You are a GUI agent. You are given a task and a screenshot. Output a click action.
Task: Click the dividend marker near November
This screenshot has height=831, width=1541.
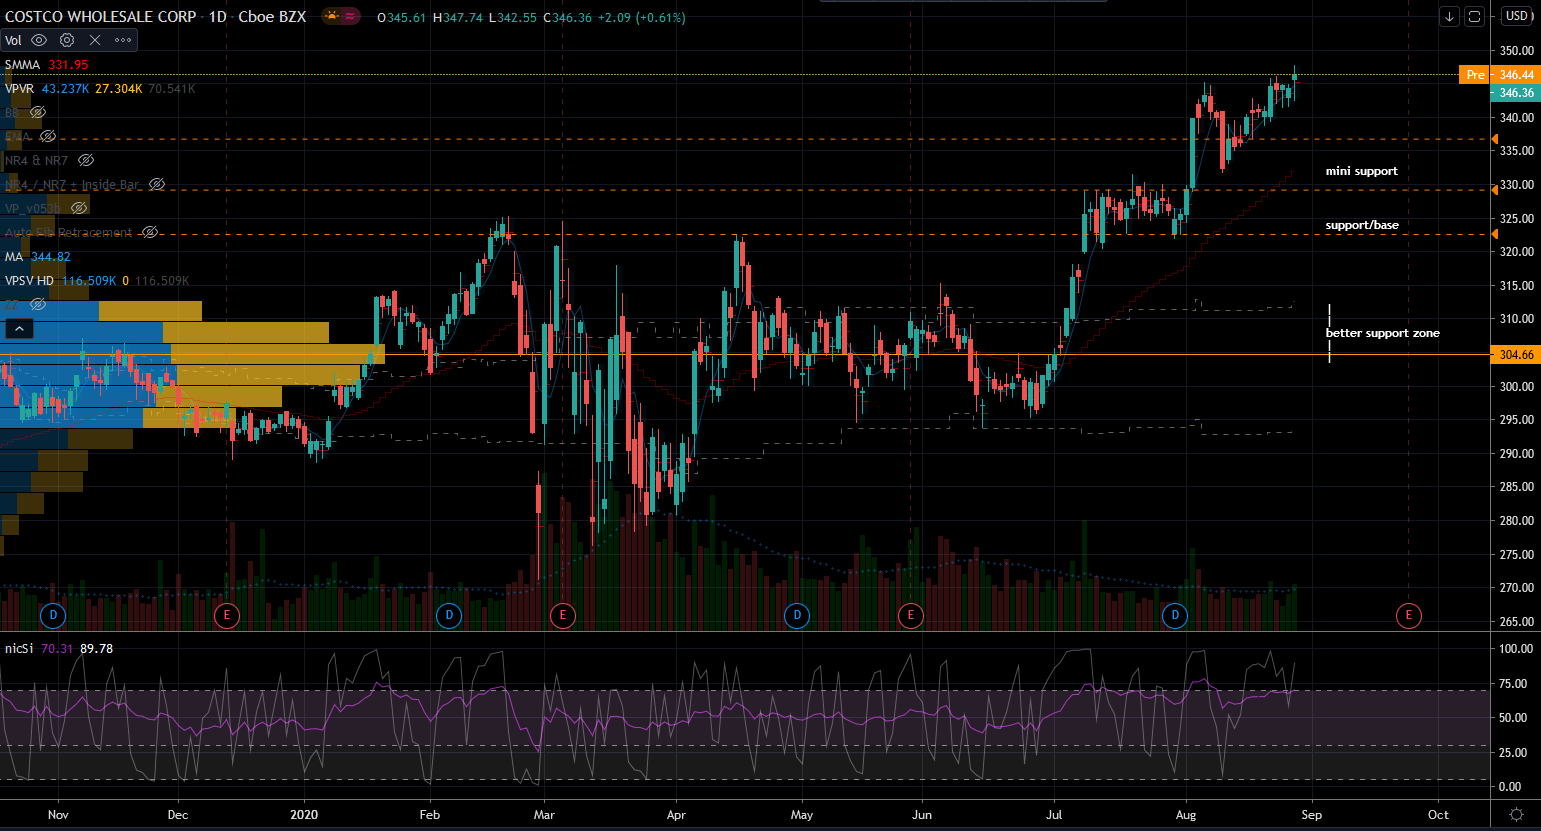pos(54,615)
